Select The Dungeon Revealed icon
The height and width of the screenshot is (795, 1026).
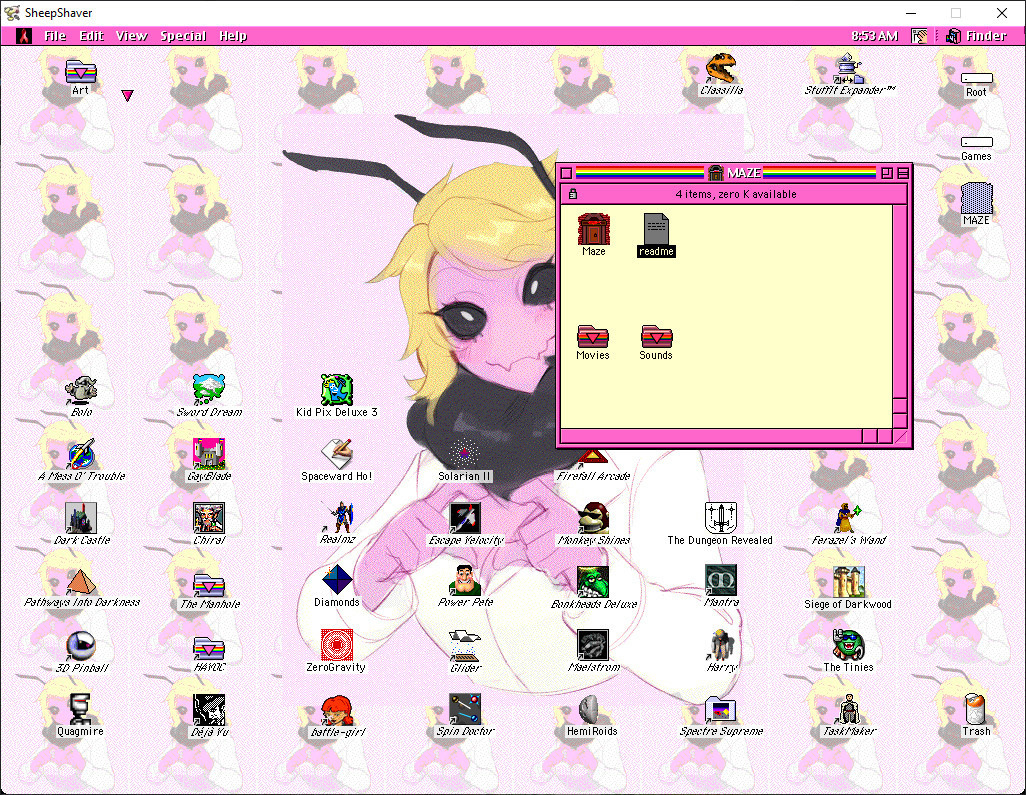click(720, 518)
